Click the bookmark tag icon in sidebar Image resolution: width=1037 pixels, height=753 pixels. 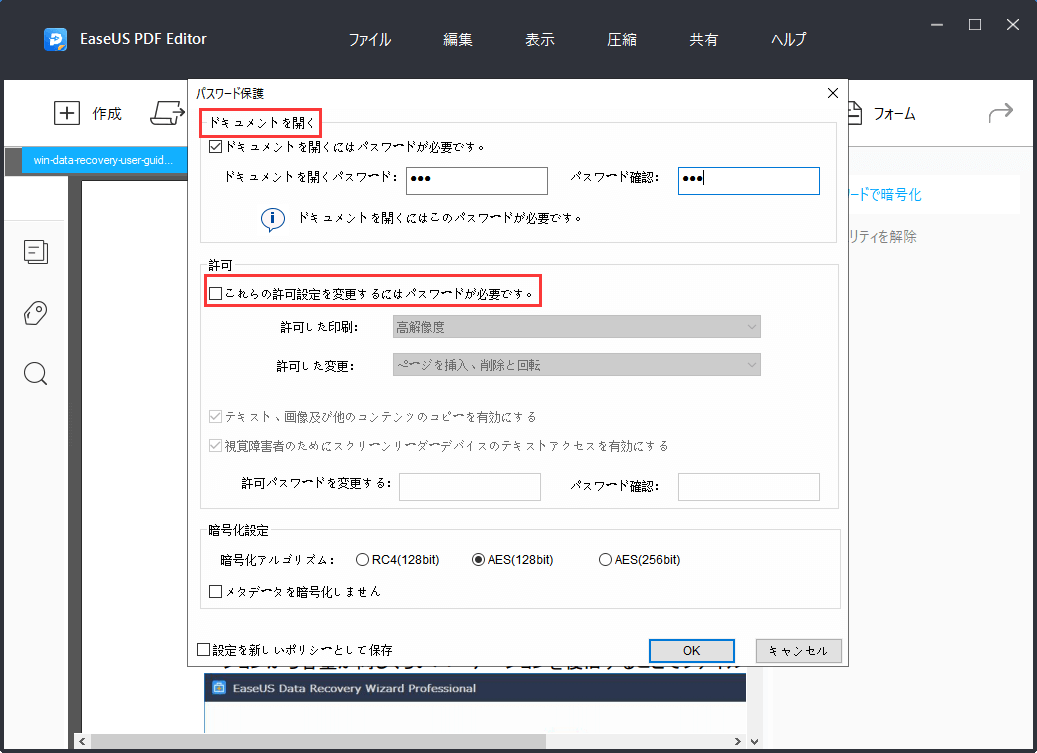35,313
